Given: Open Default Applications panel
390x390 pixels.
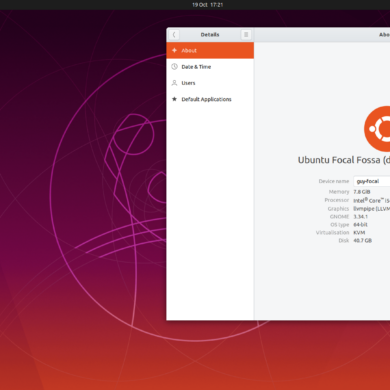Looking at the screenshot, I should pos(210,99).
